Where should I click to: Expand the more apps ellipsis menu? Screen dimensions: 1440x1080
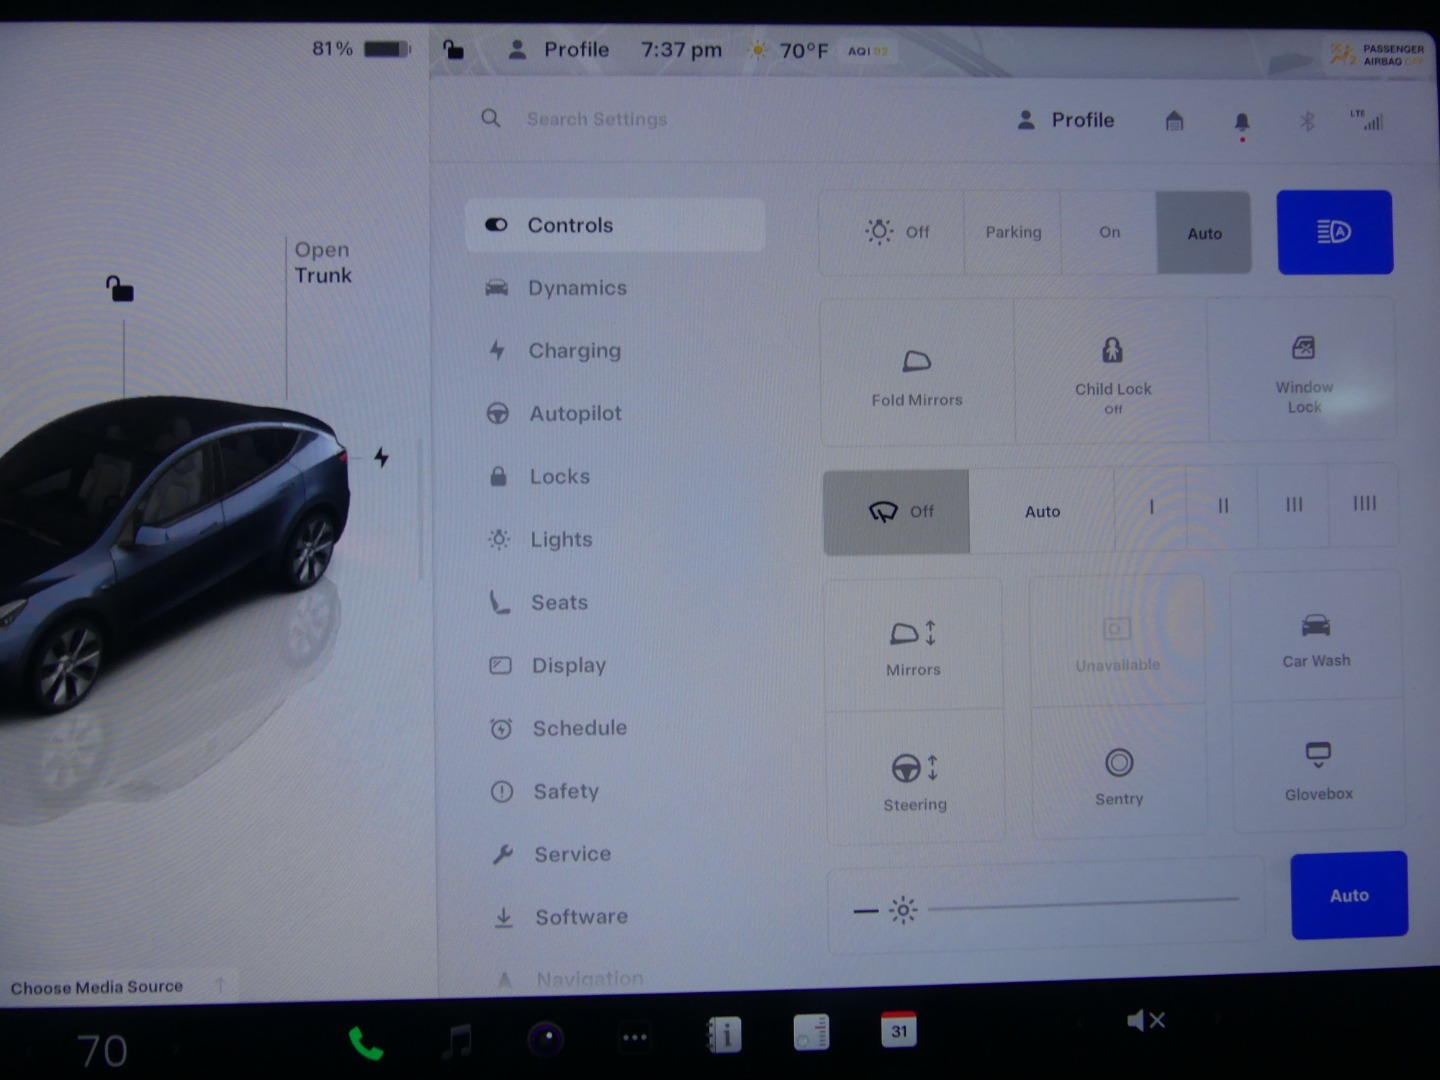[634, 1038]
